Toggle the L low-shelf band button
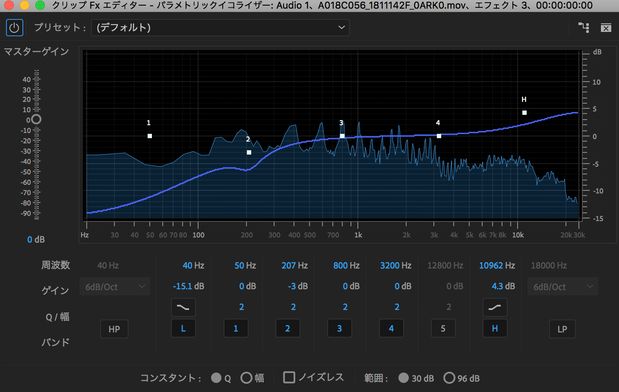619x392 pixels. tap(183, 328)
